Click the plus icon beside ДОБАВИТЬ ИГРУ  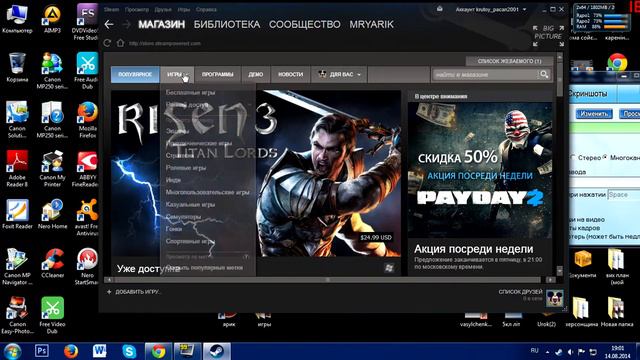pyautogui.click(x=109, y=292)
